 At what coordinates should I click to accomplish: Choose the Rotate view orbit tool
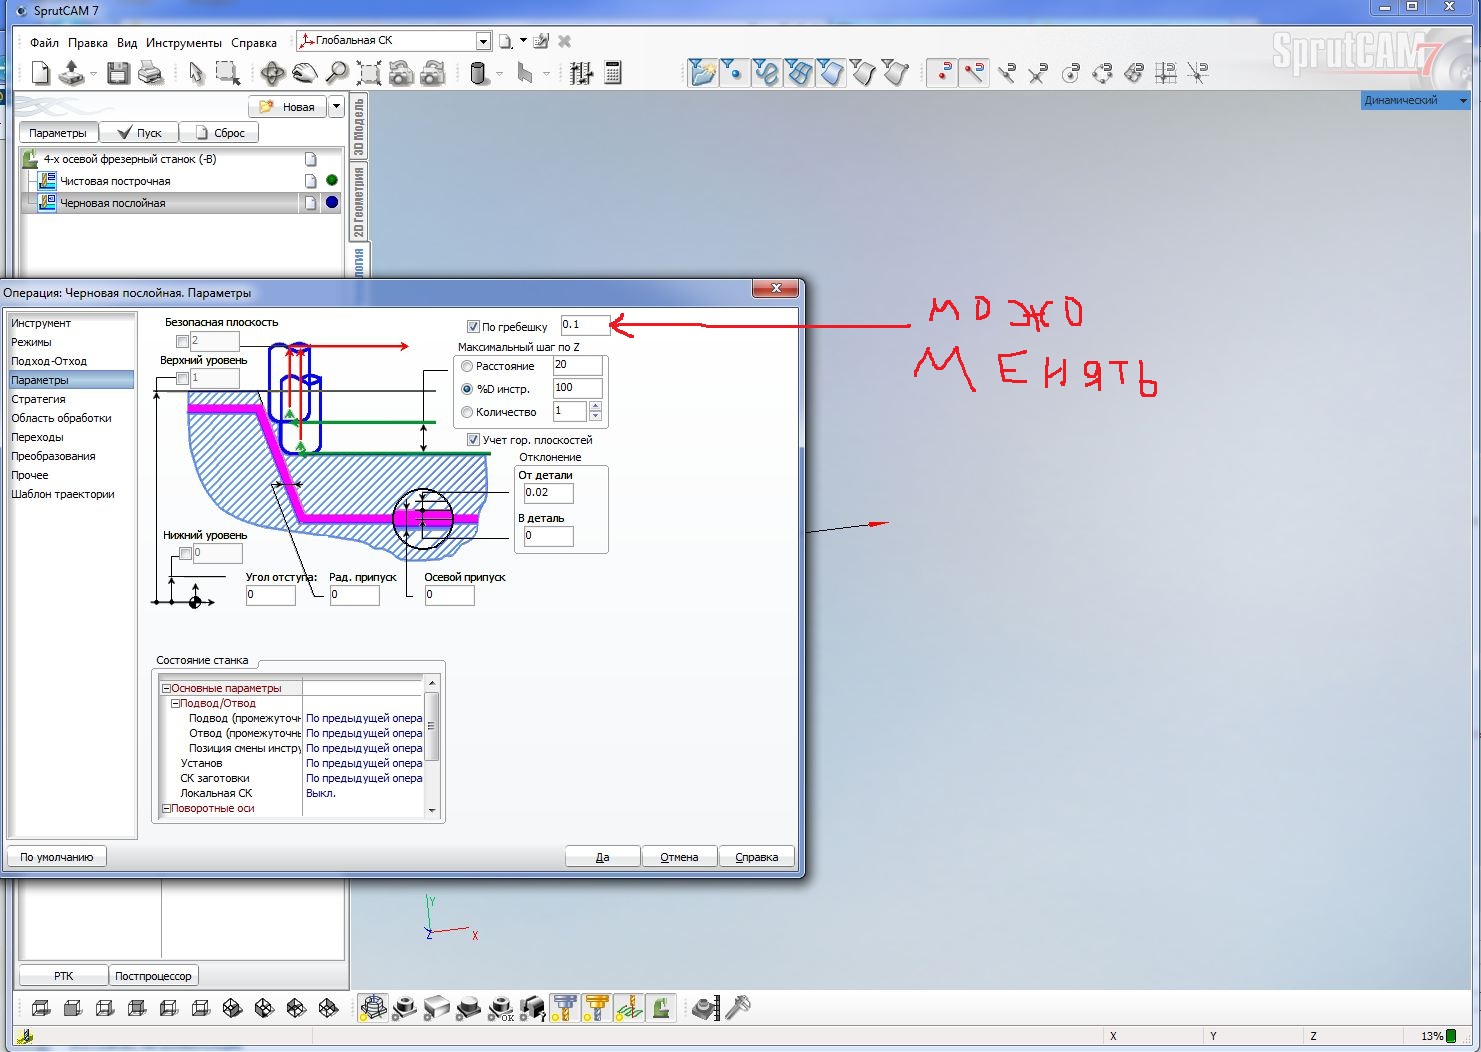pyautogui.click(x=272, y=73)
